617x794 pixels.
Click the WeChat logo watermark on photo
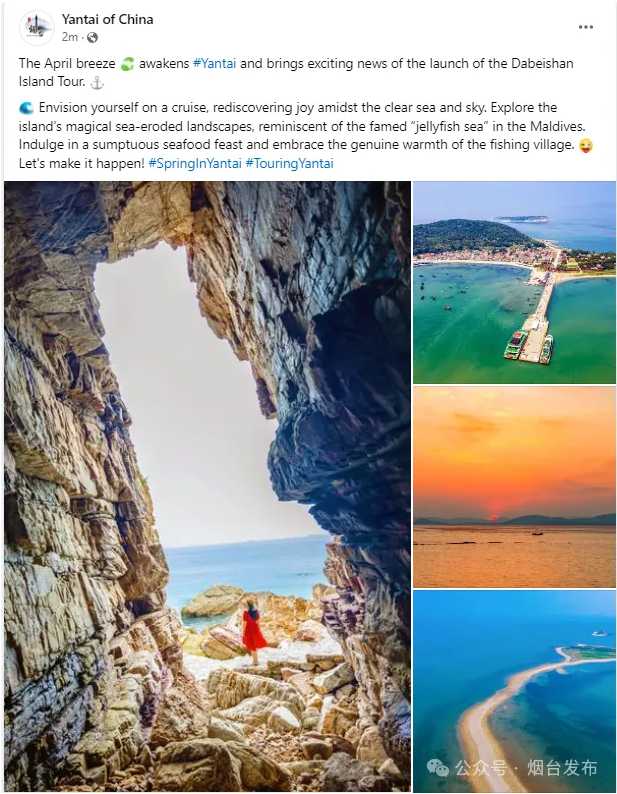438,768
